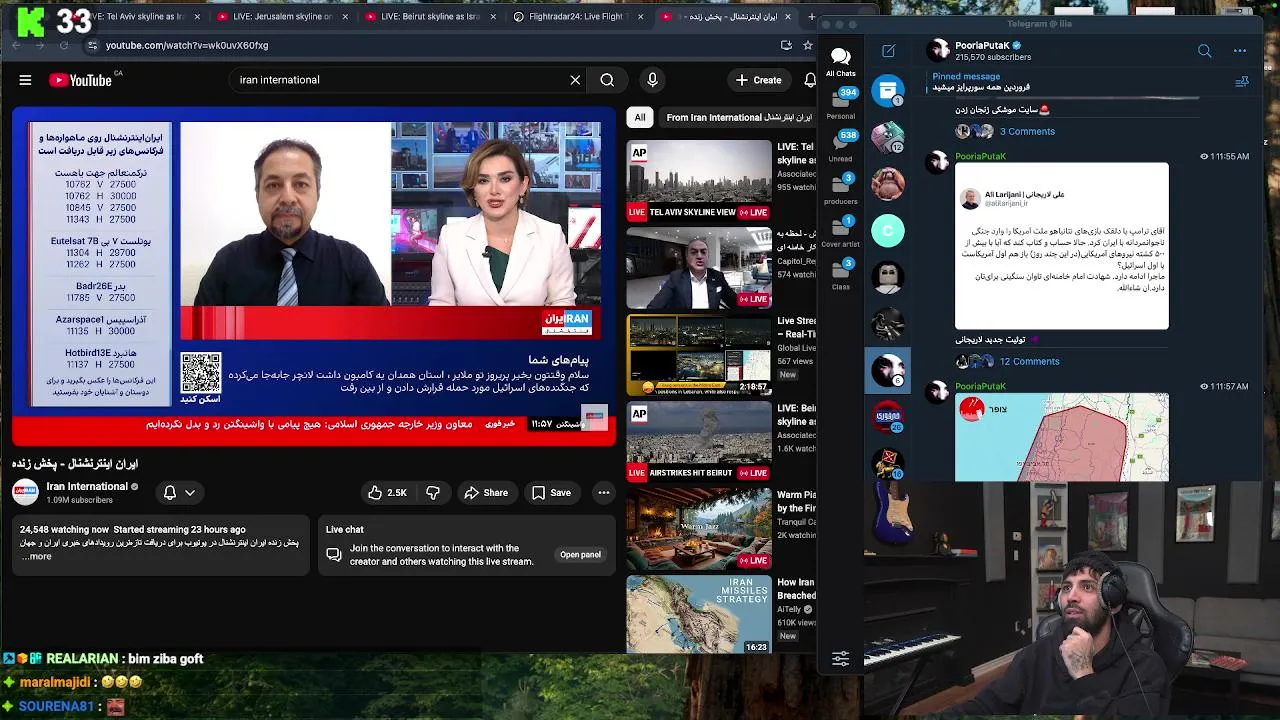View the Ali Larijani tweet image

pyautogui.click(x=1062, y=246)
